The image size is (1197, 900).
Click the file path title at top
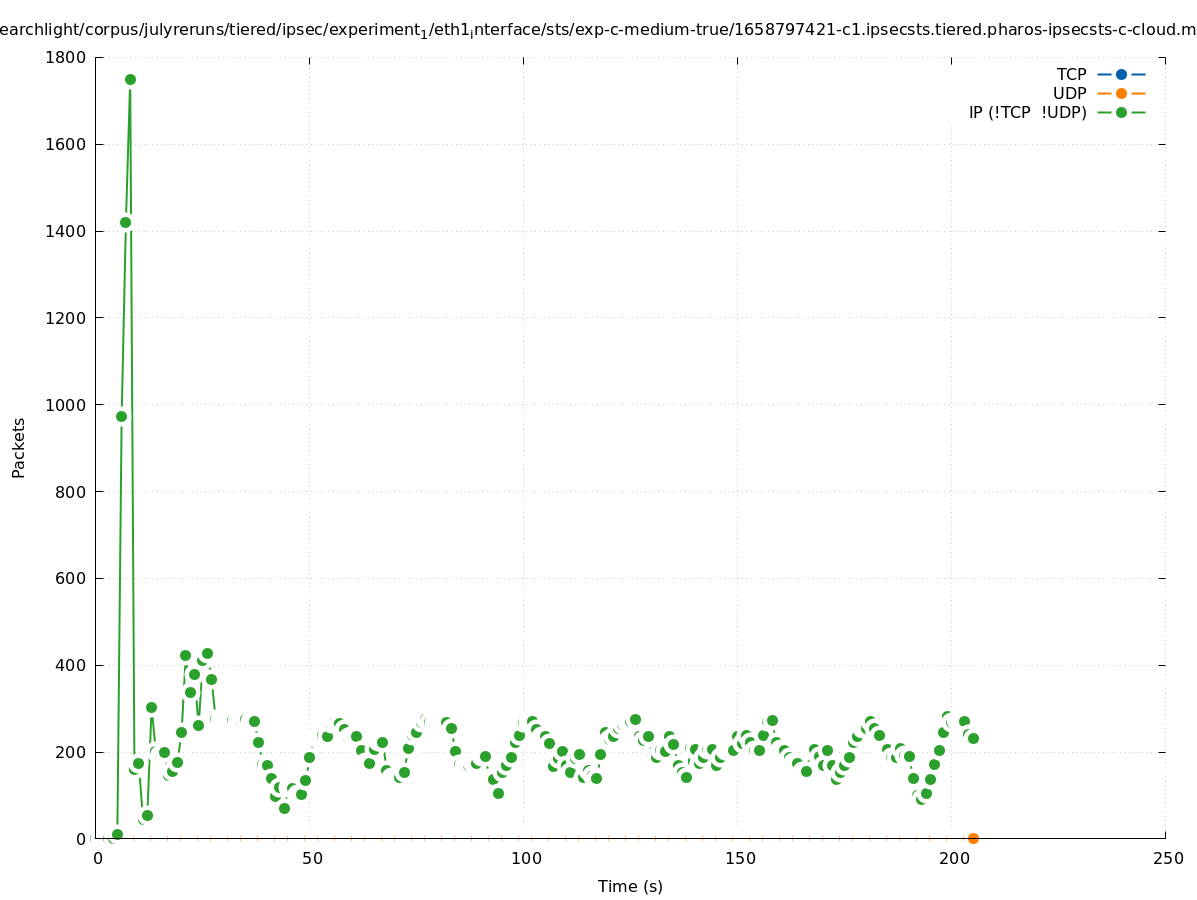pos(598,30)
